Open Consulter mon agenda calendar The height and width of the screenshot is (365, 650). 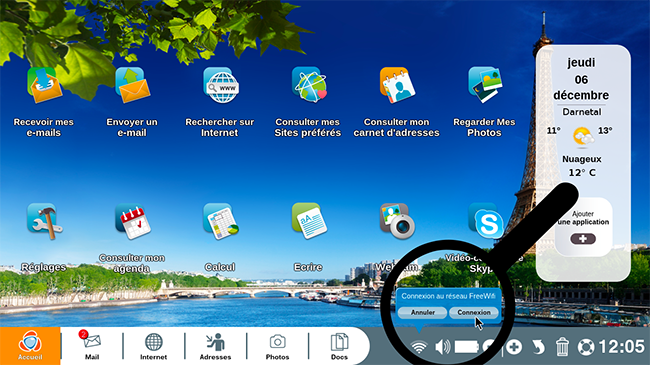click(132, 221)
